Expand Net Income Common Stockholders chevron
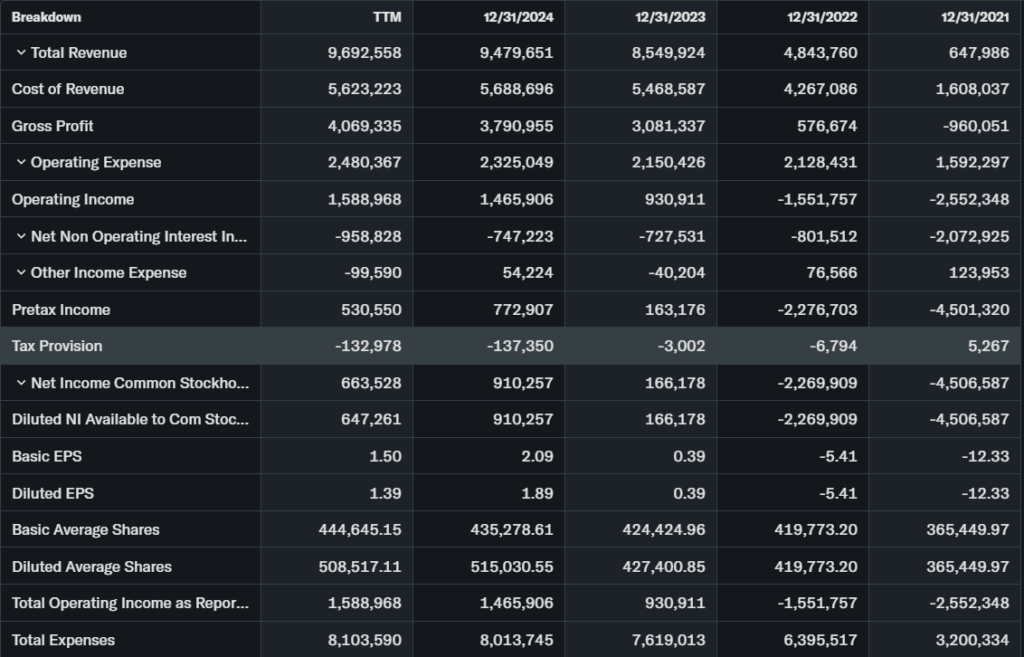 click(x=20, y=383)
